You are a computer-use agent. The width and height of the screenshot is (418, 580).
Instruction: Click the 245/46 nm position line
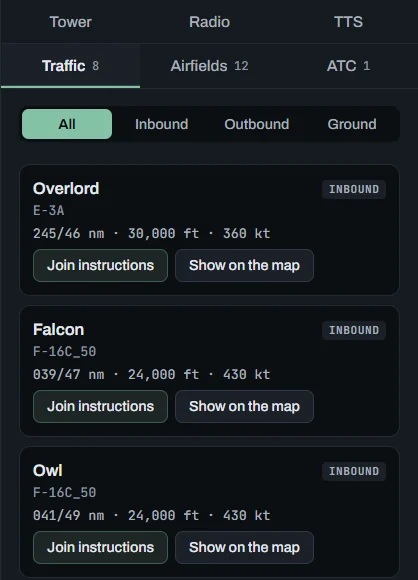(x=152, y=233)
